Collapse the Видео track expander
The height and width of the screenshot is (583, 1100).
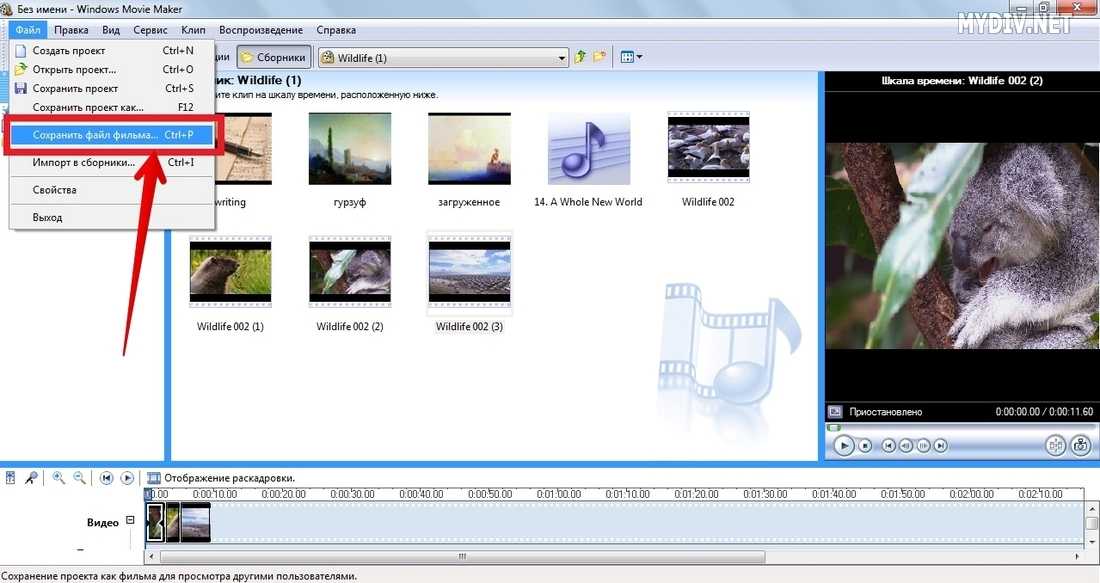click(130, 521)
